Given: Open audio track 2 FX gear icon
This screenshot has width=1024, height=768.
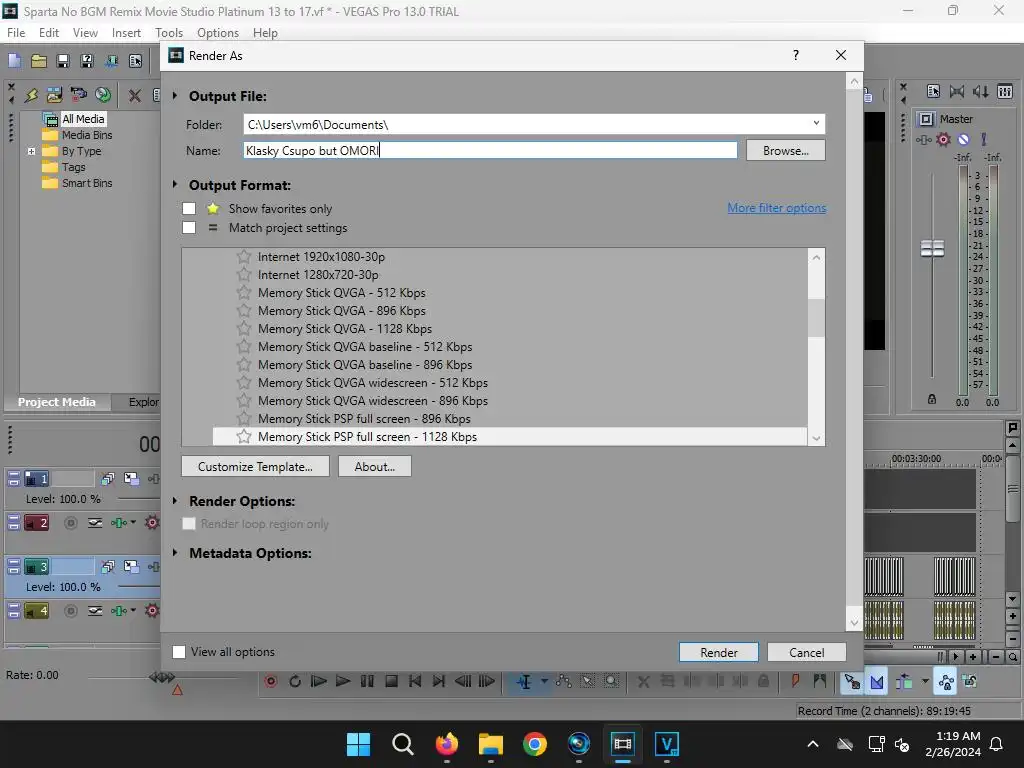Looking at the screenshot, I should (x=152, y=522).
